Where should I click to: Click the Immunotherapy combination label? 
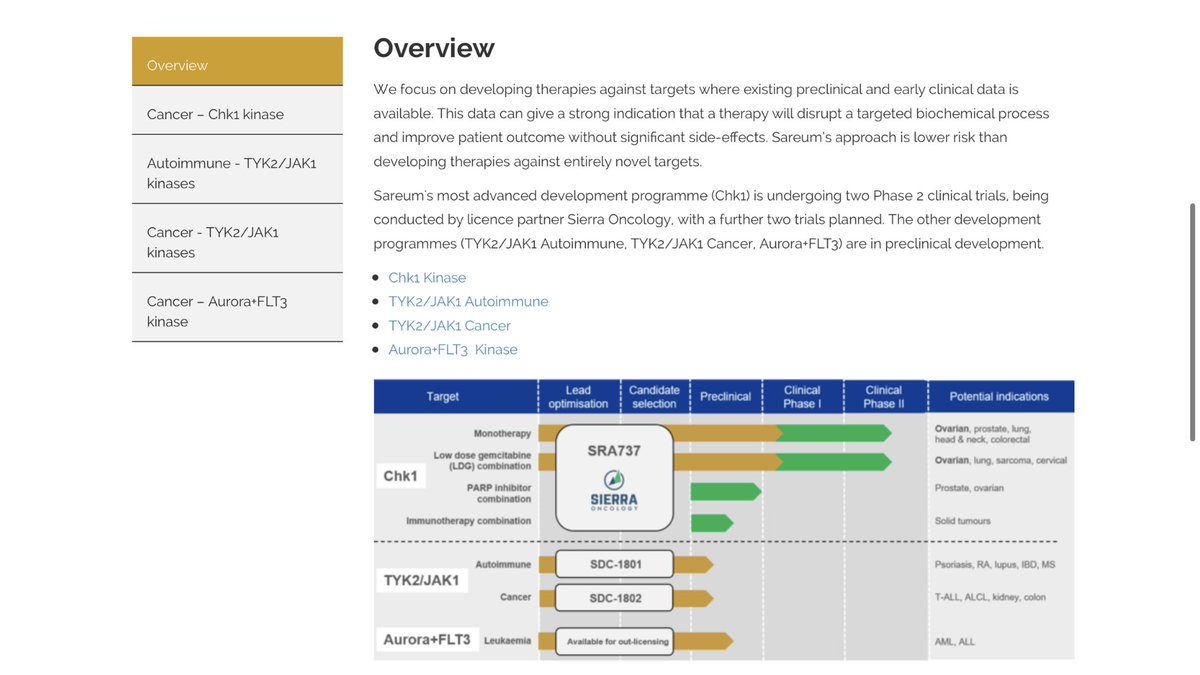[x=468, y=521]
